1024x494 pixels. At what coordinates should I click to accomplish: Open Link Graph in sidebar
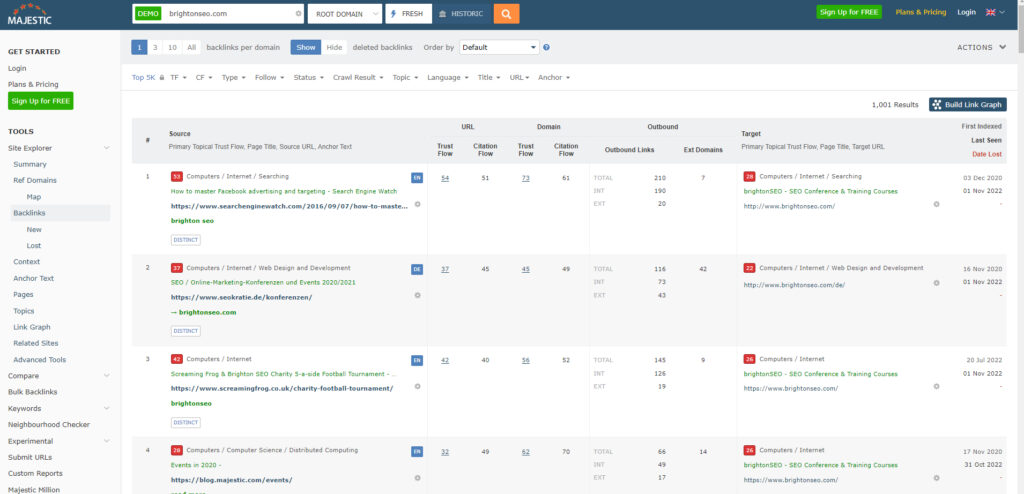32,327
